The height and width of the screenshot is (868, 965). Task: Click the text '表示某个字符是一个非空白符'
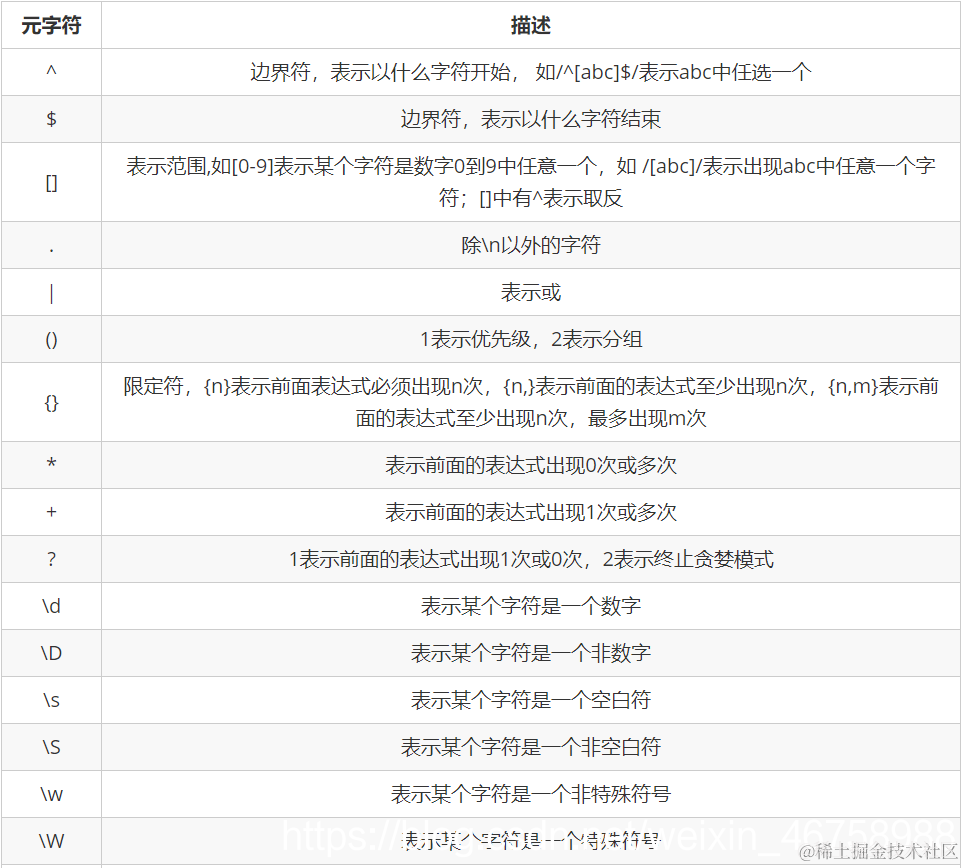(531, 747)
